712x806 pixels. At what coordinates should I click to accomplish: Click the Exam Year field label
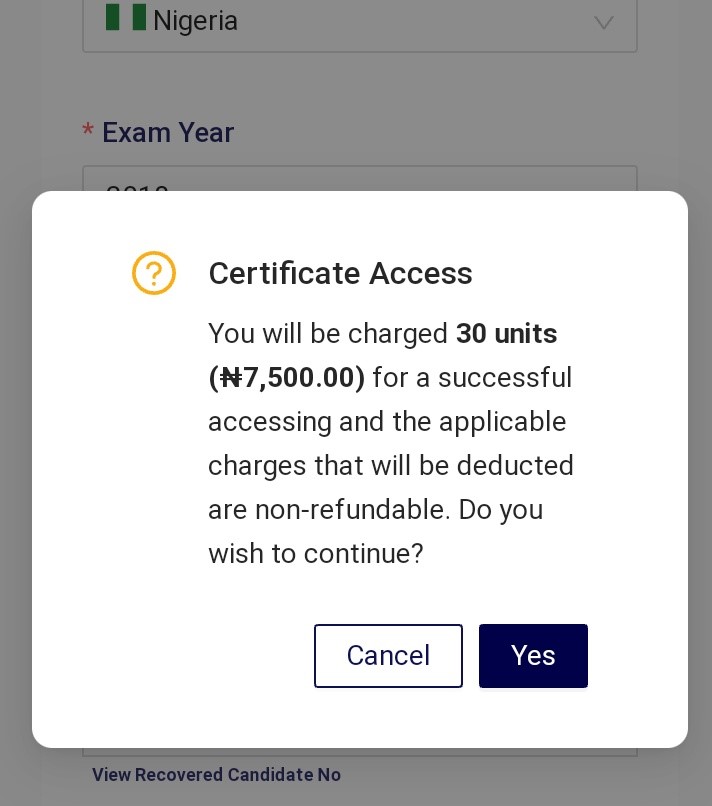click(168, 132)
